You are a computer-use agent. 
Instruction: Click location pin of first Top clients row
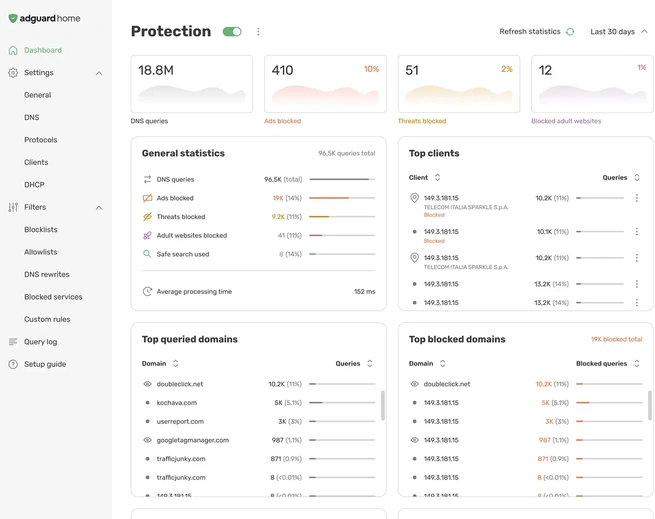click(414, 198)
